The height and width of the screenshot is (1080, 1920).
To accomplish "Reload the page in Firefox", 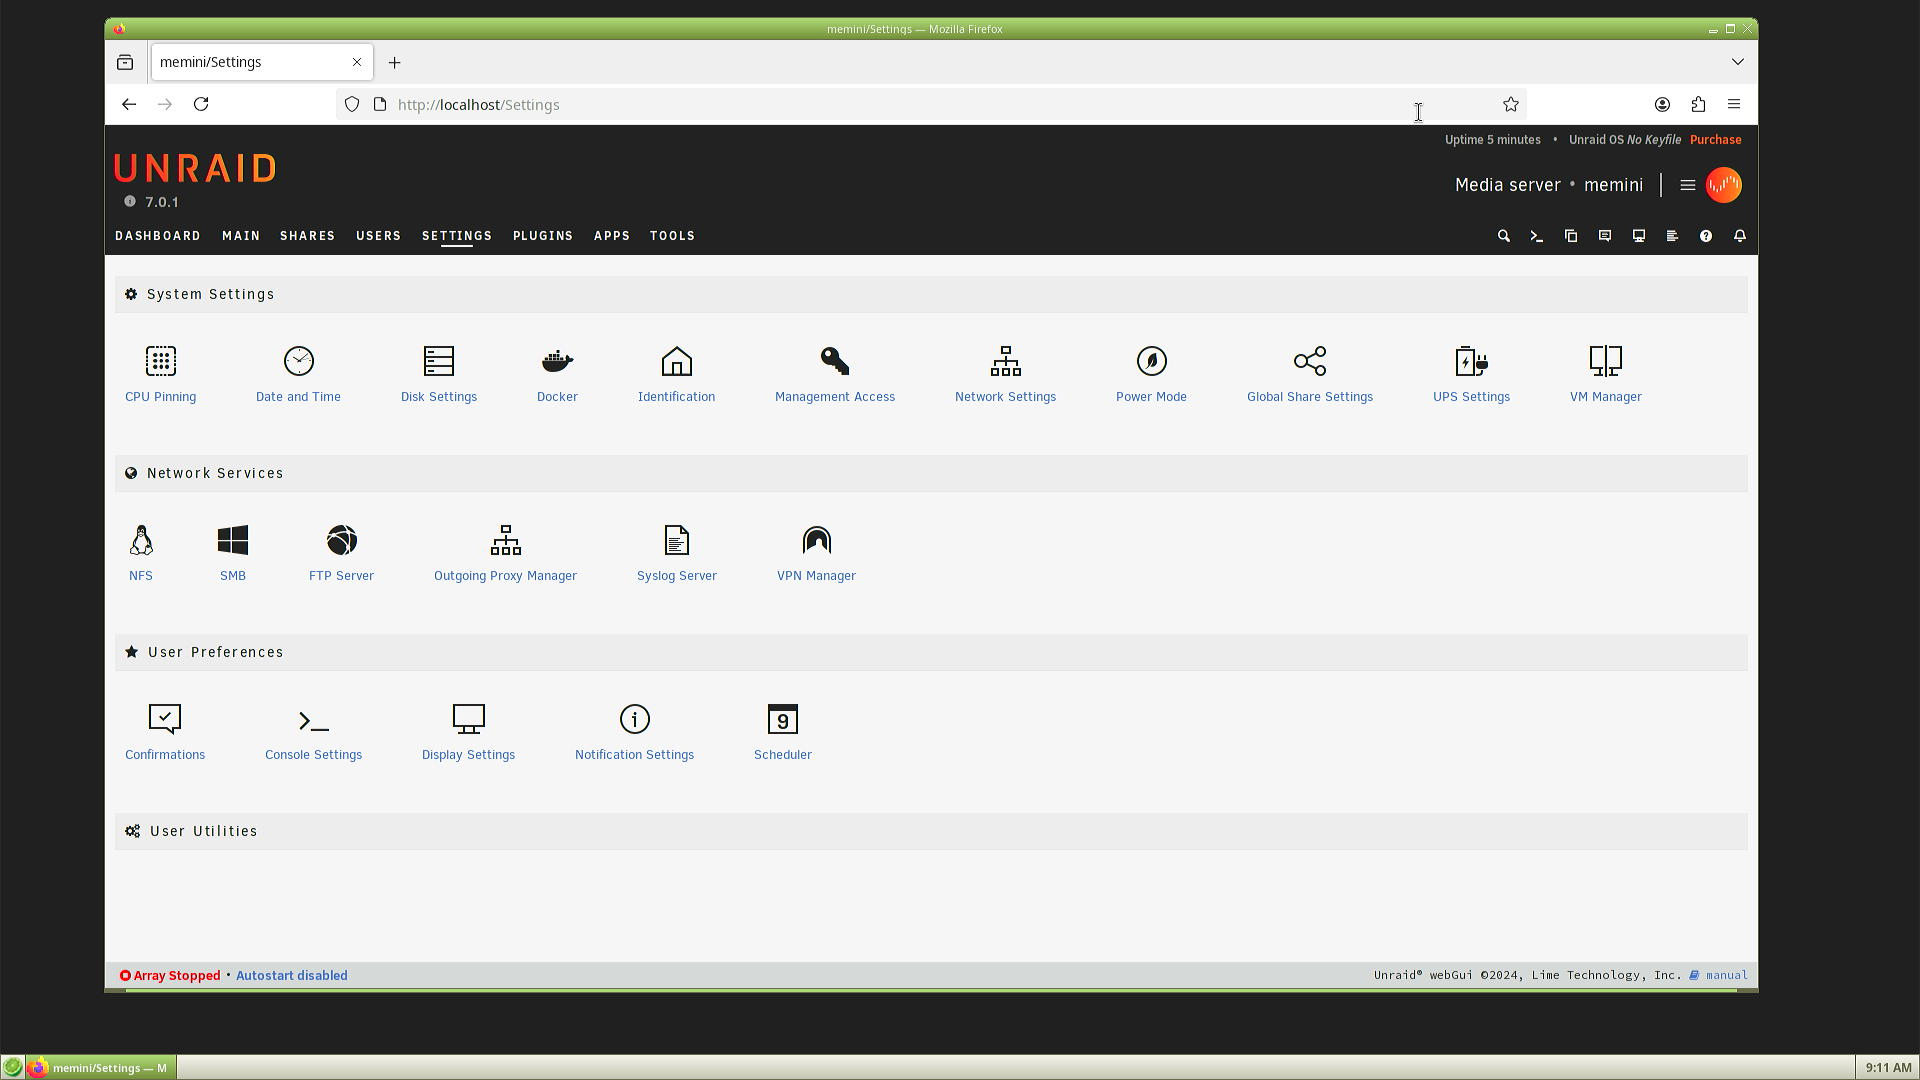I will tap(201, 104).
